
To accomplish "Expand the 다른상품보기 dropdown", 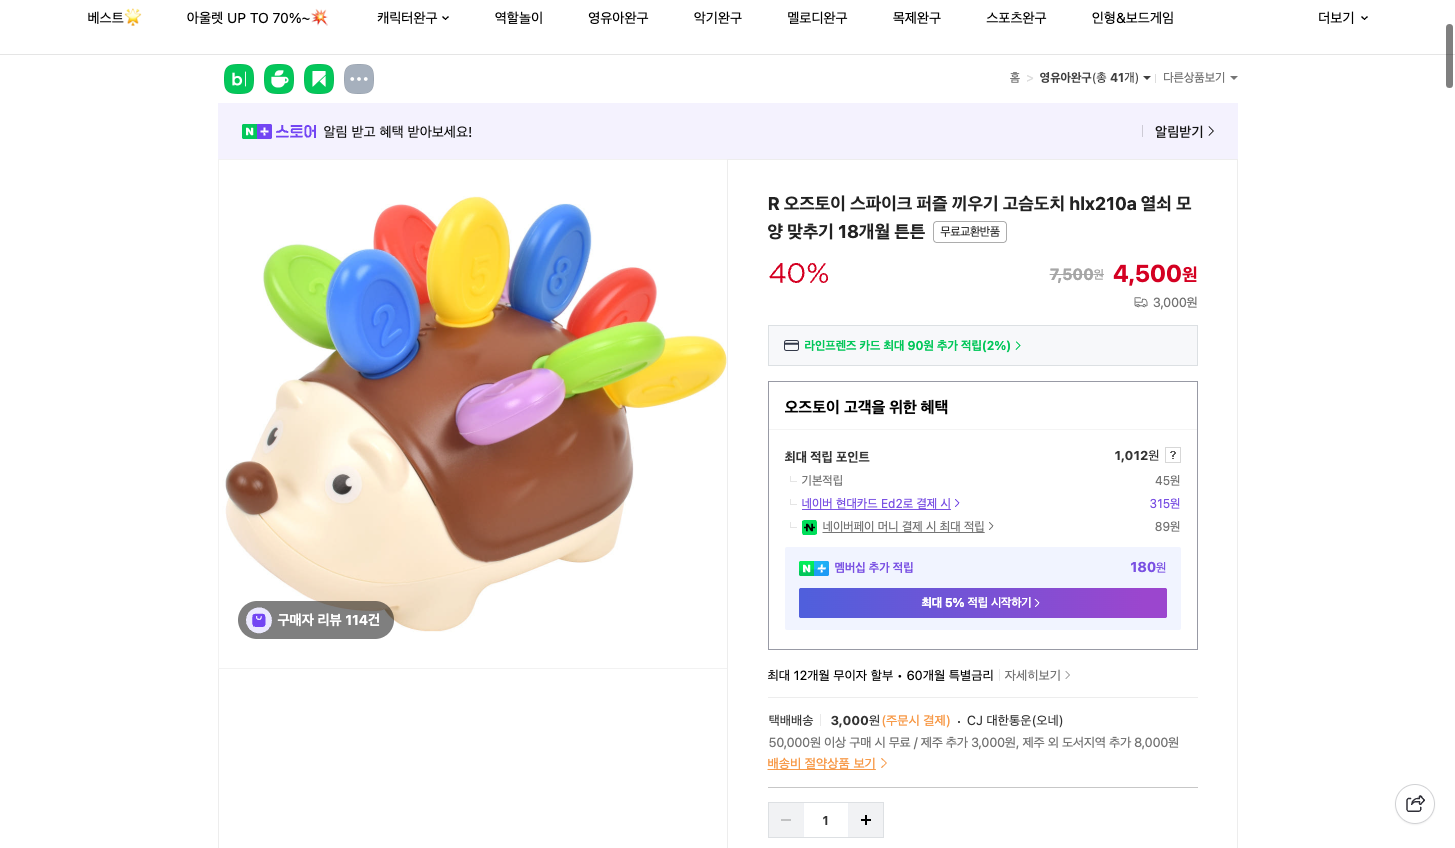I will tap(1200, 77).
